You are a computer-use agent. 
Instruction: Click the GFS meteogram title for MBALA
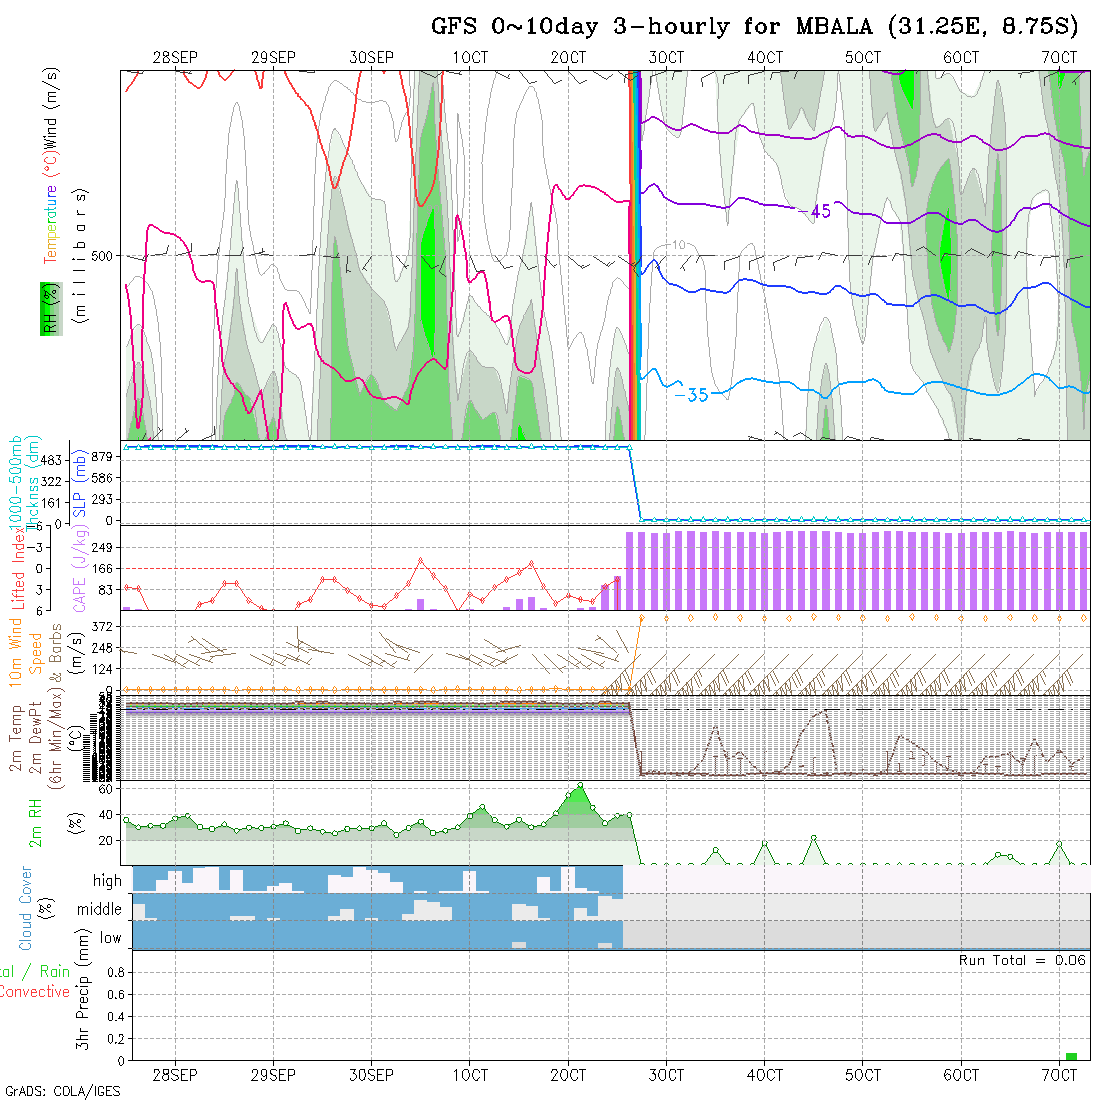(x=754, y=25)
